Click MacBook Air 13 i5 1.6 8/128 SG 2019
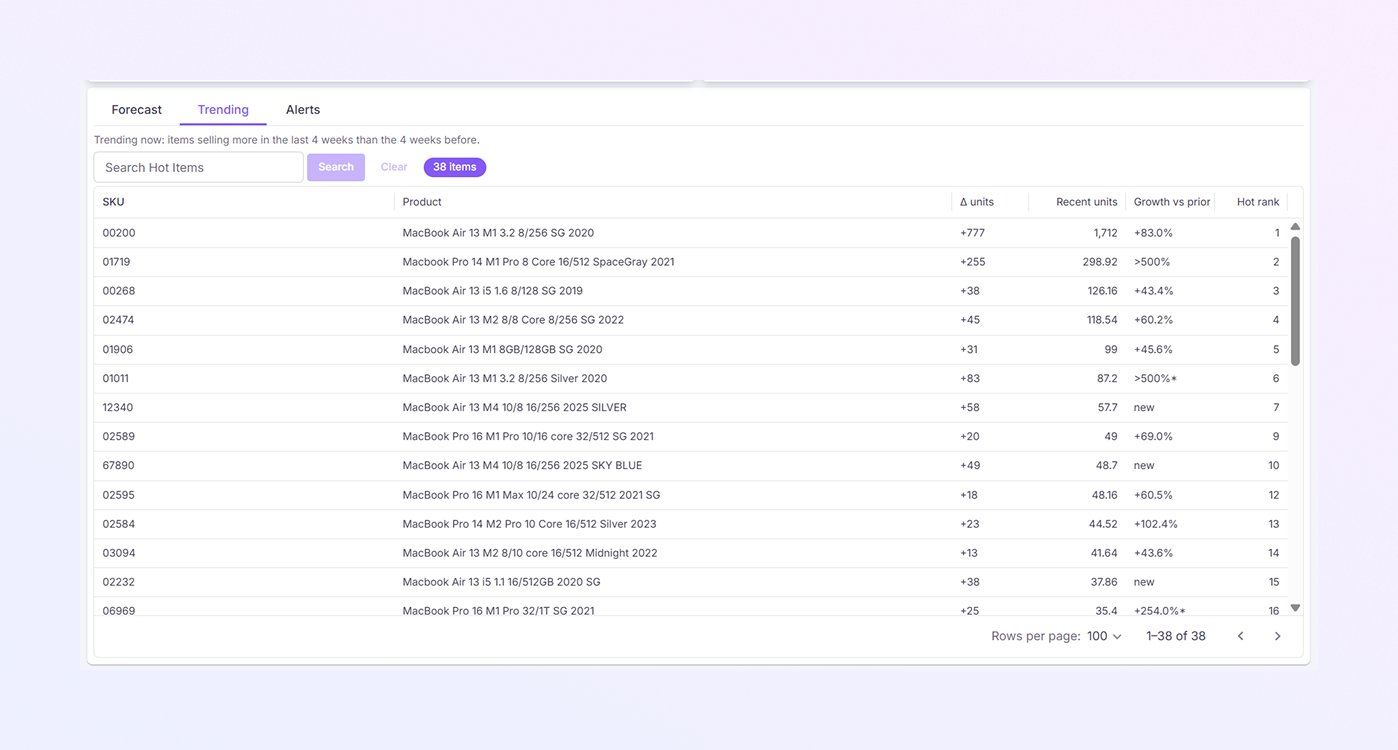This screenshot has height=750, width=1398. (x=492, y=291)
